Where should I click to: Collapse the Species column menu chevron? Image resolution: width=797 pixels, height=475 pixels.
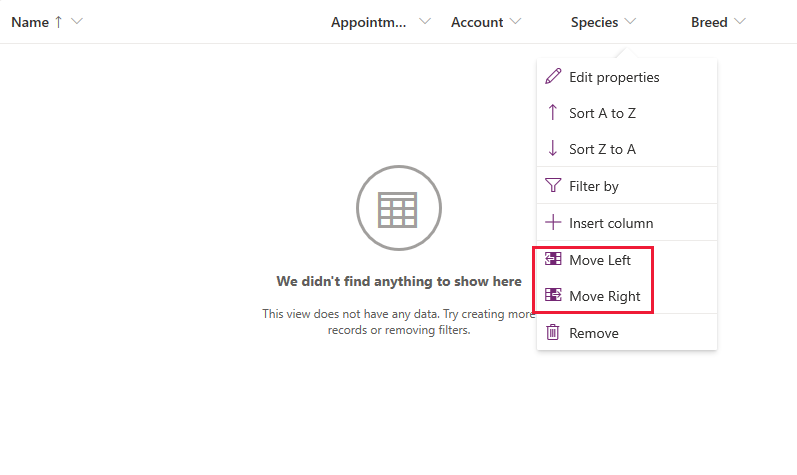(630, 22)
